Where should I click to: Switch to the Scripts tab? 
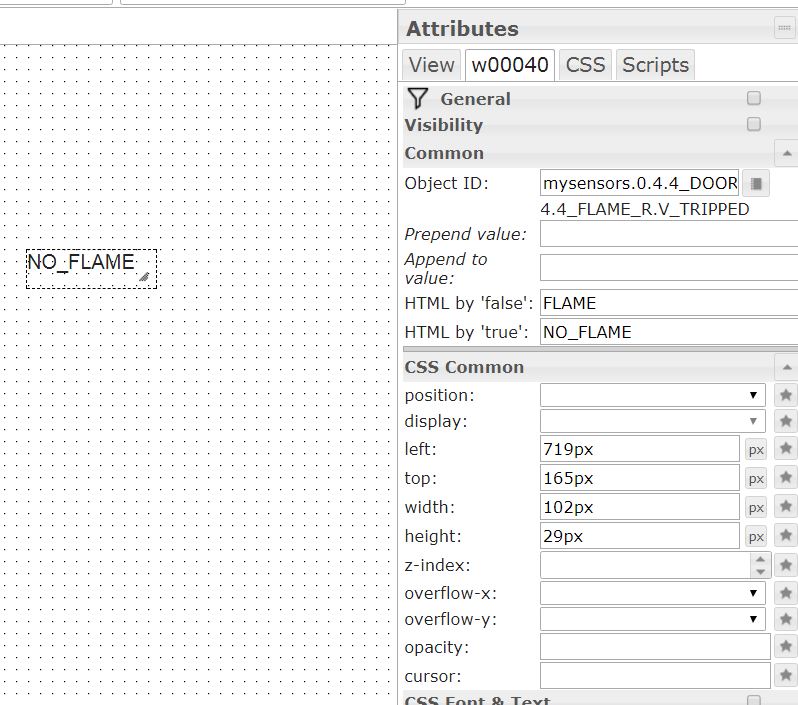click(655, 65)
